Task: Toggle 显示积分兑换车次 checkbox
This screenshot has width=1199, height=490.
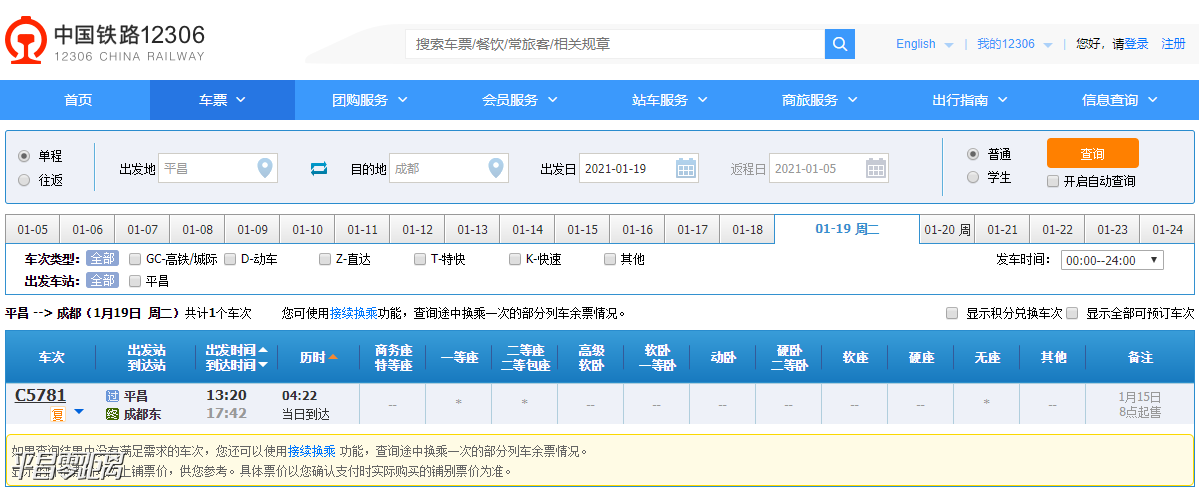Action: pyautogui.click(x=952, y=313)
